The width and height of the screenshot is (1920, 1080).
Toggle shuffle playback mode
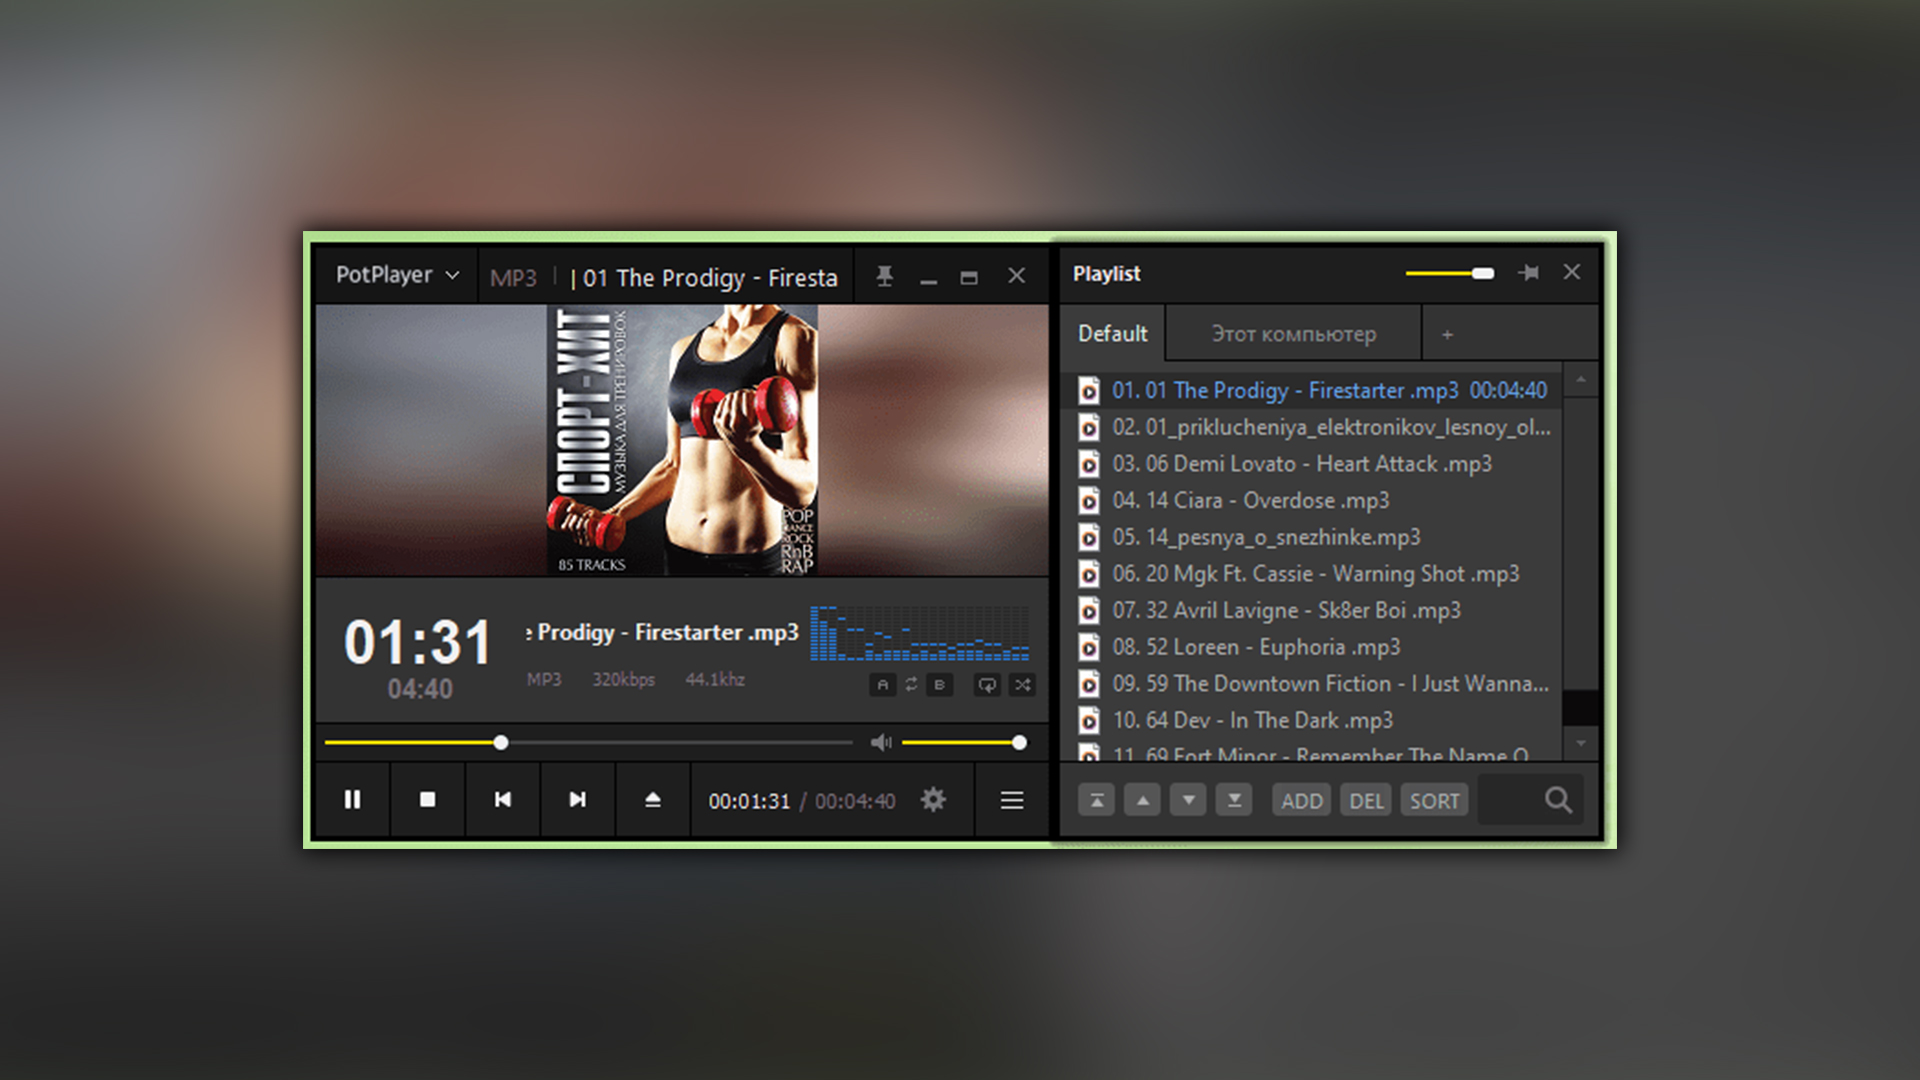pos(1022,685)
